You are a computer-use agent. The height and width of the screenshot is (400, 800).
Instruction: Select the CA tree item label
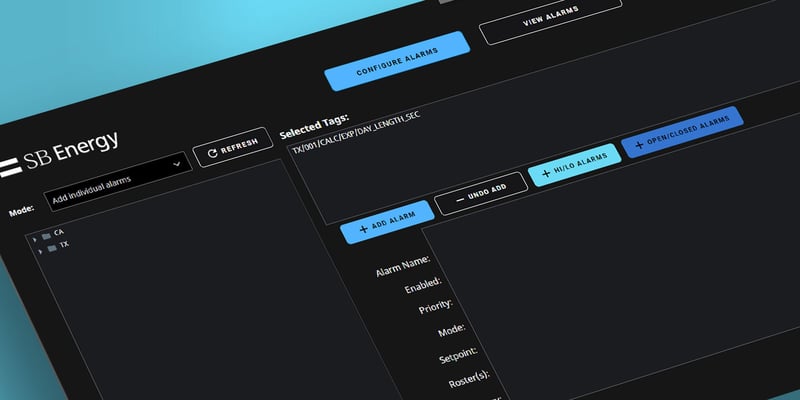59,233
